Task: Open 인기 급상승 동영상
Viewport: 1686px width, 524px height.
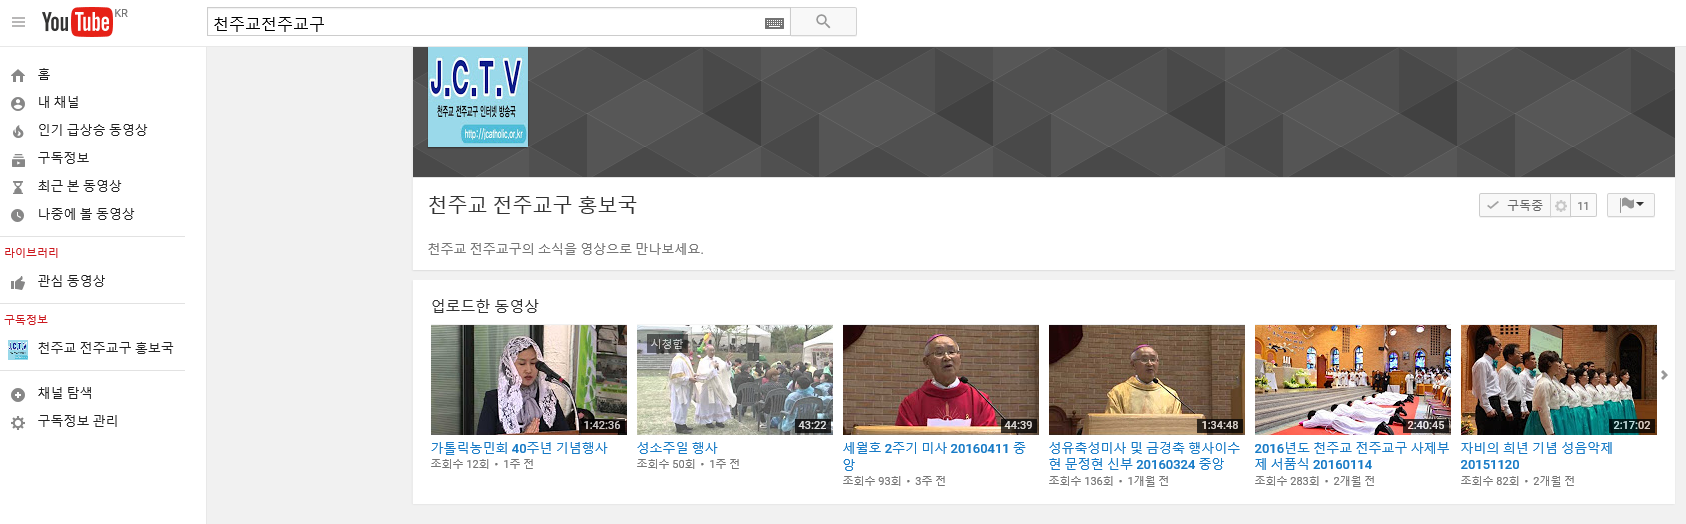Action: pyautogui.click(x=92, y=130)
